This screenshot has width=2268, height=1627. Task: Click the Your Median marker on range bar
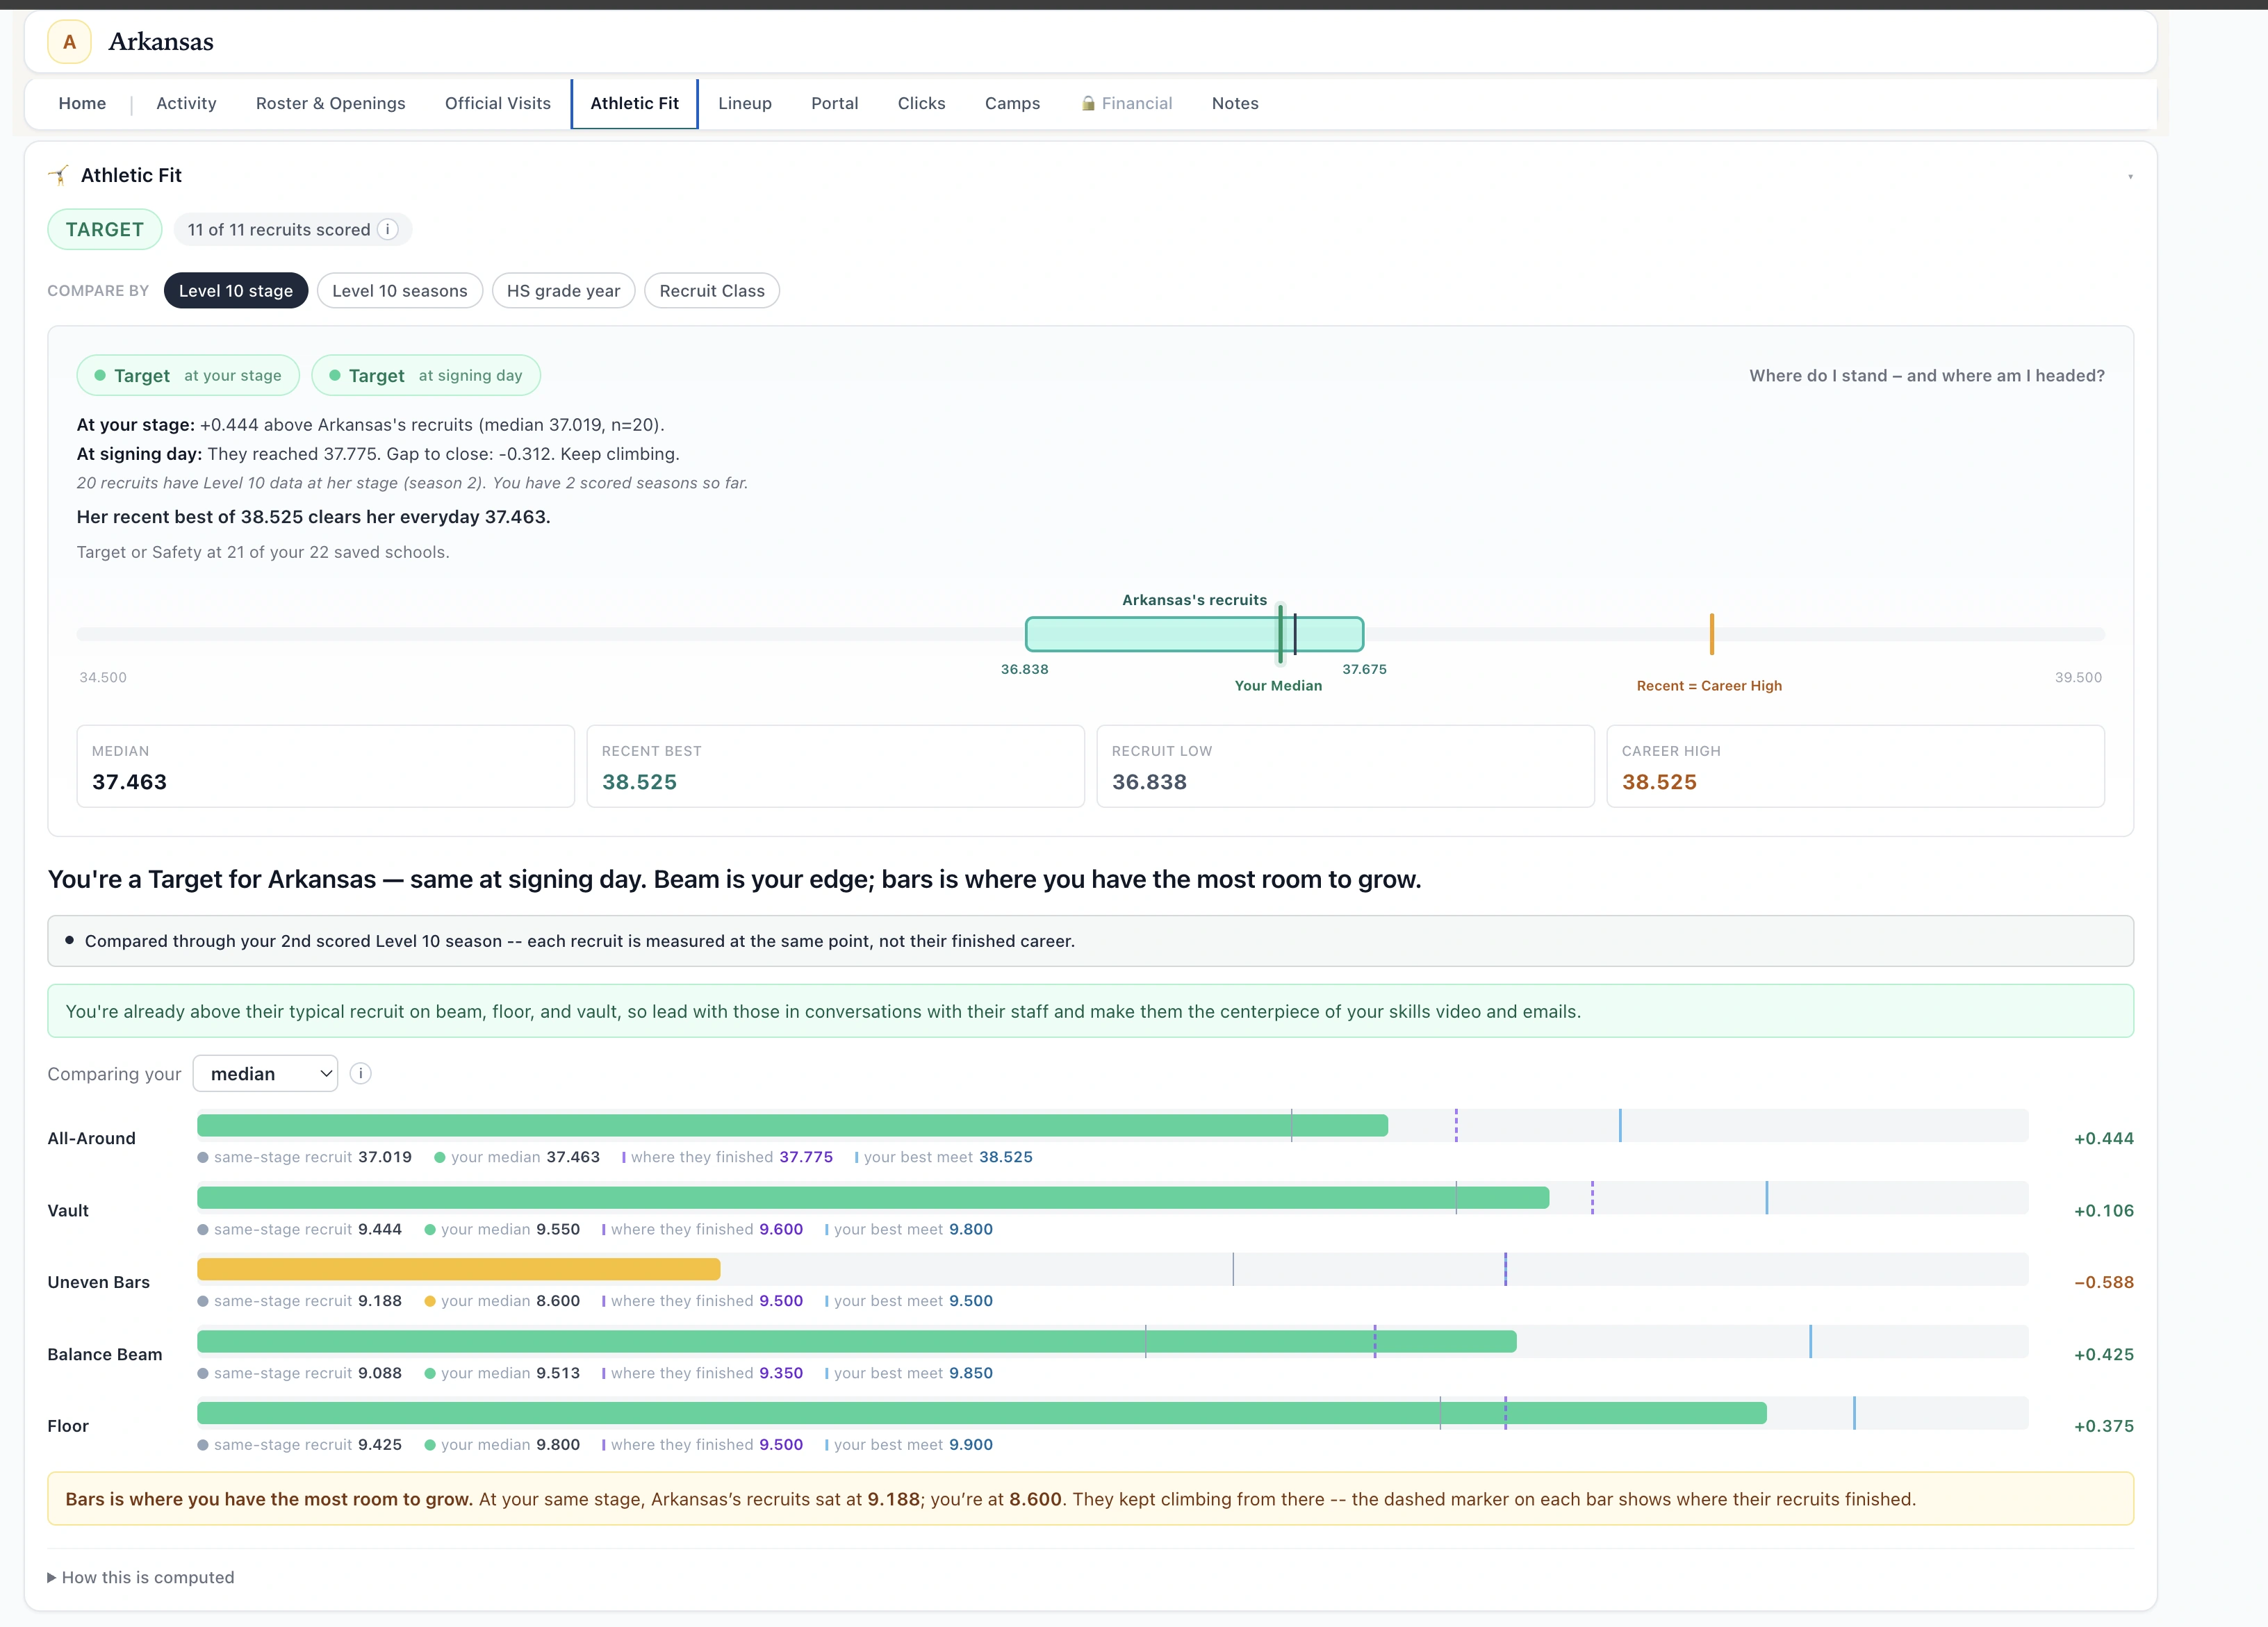[1280, 634]
